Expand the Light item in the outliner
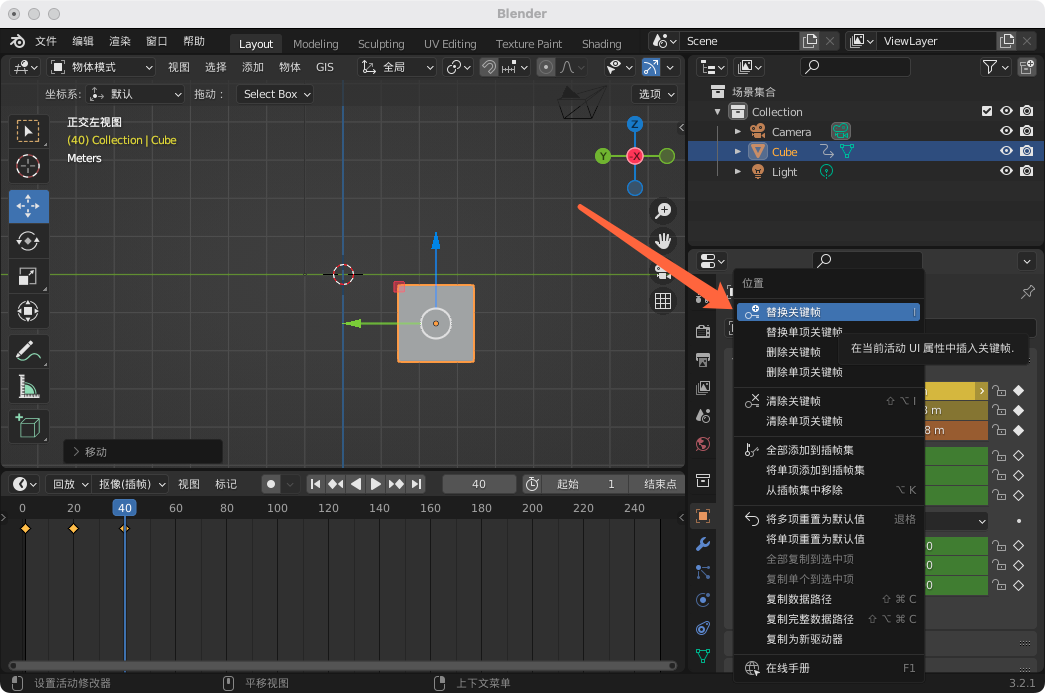Image resolution: width=1045 pixels, height=693 pixels. point(738,172)
